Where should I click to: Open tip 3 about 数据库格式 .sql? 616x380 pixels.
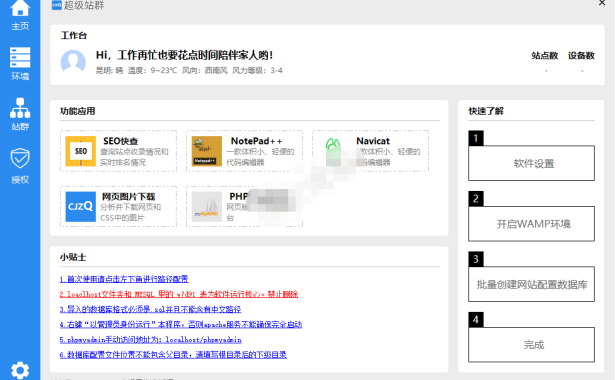[x=150, y=309]
